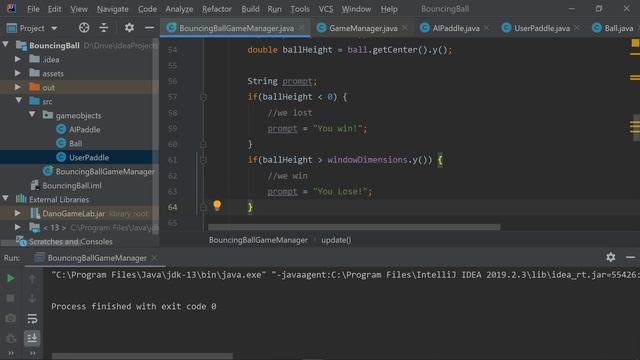The height and width of the screenshot is (360, 640).
Task: Collapse the gameobjects package
Action: point(32,115)
